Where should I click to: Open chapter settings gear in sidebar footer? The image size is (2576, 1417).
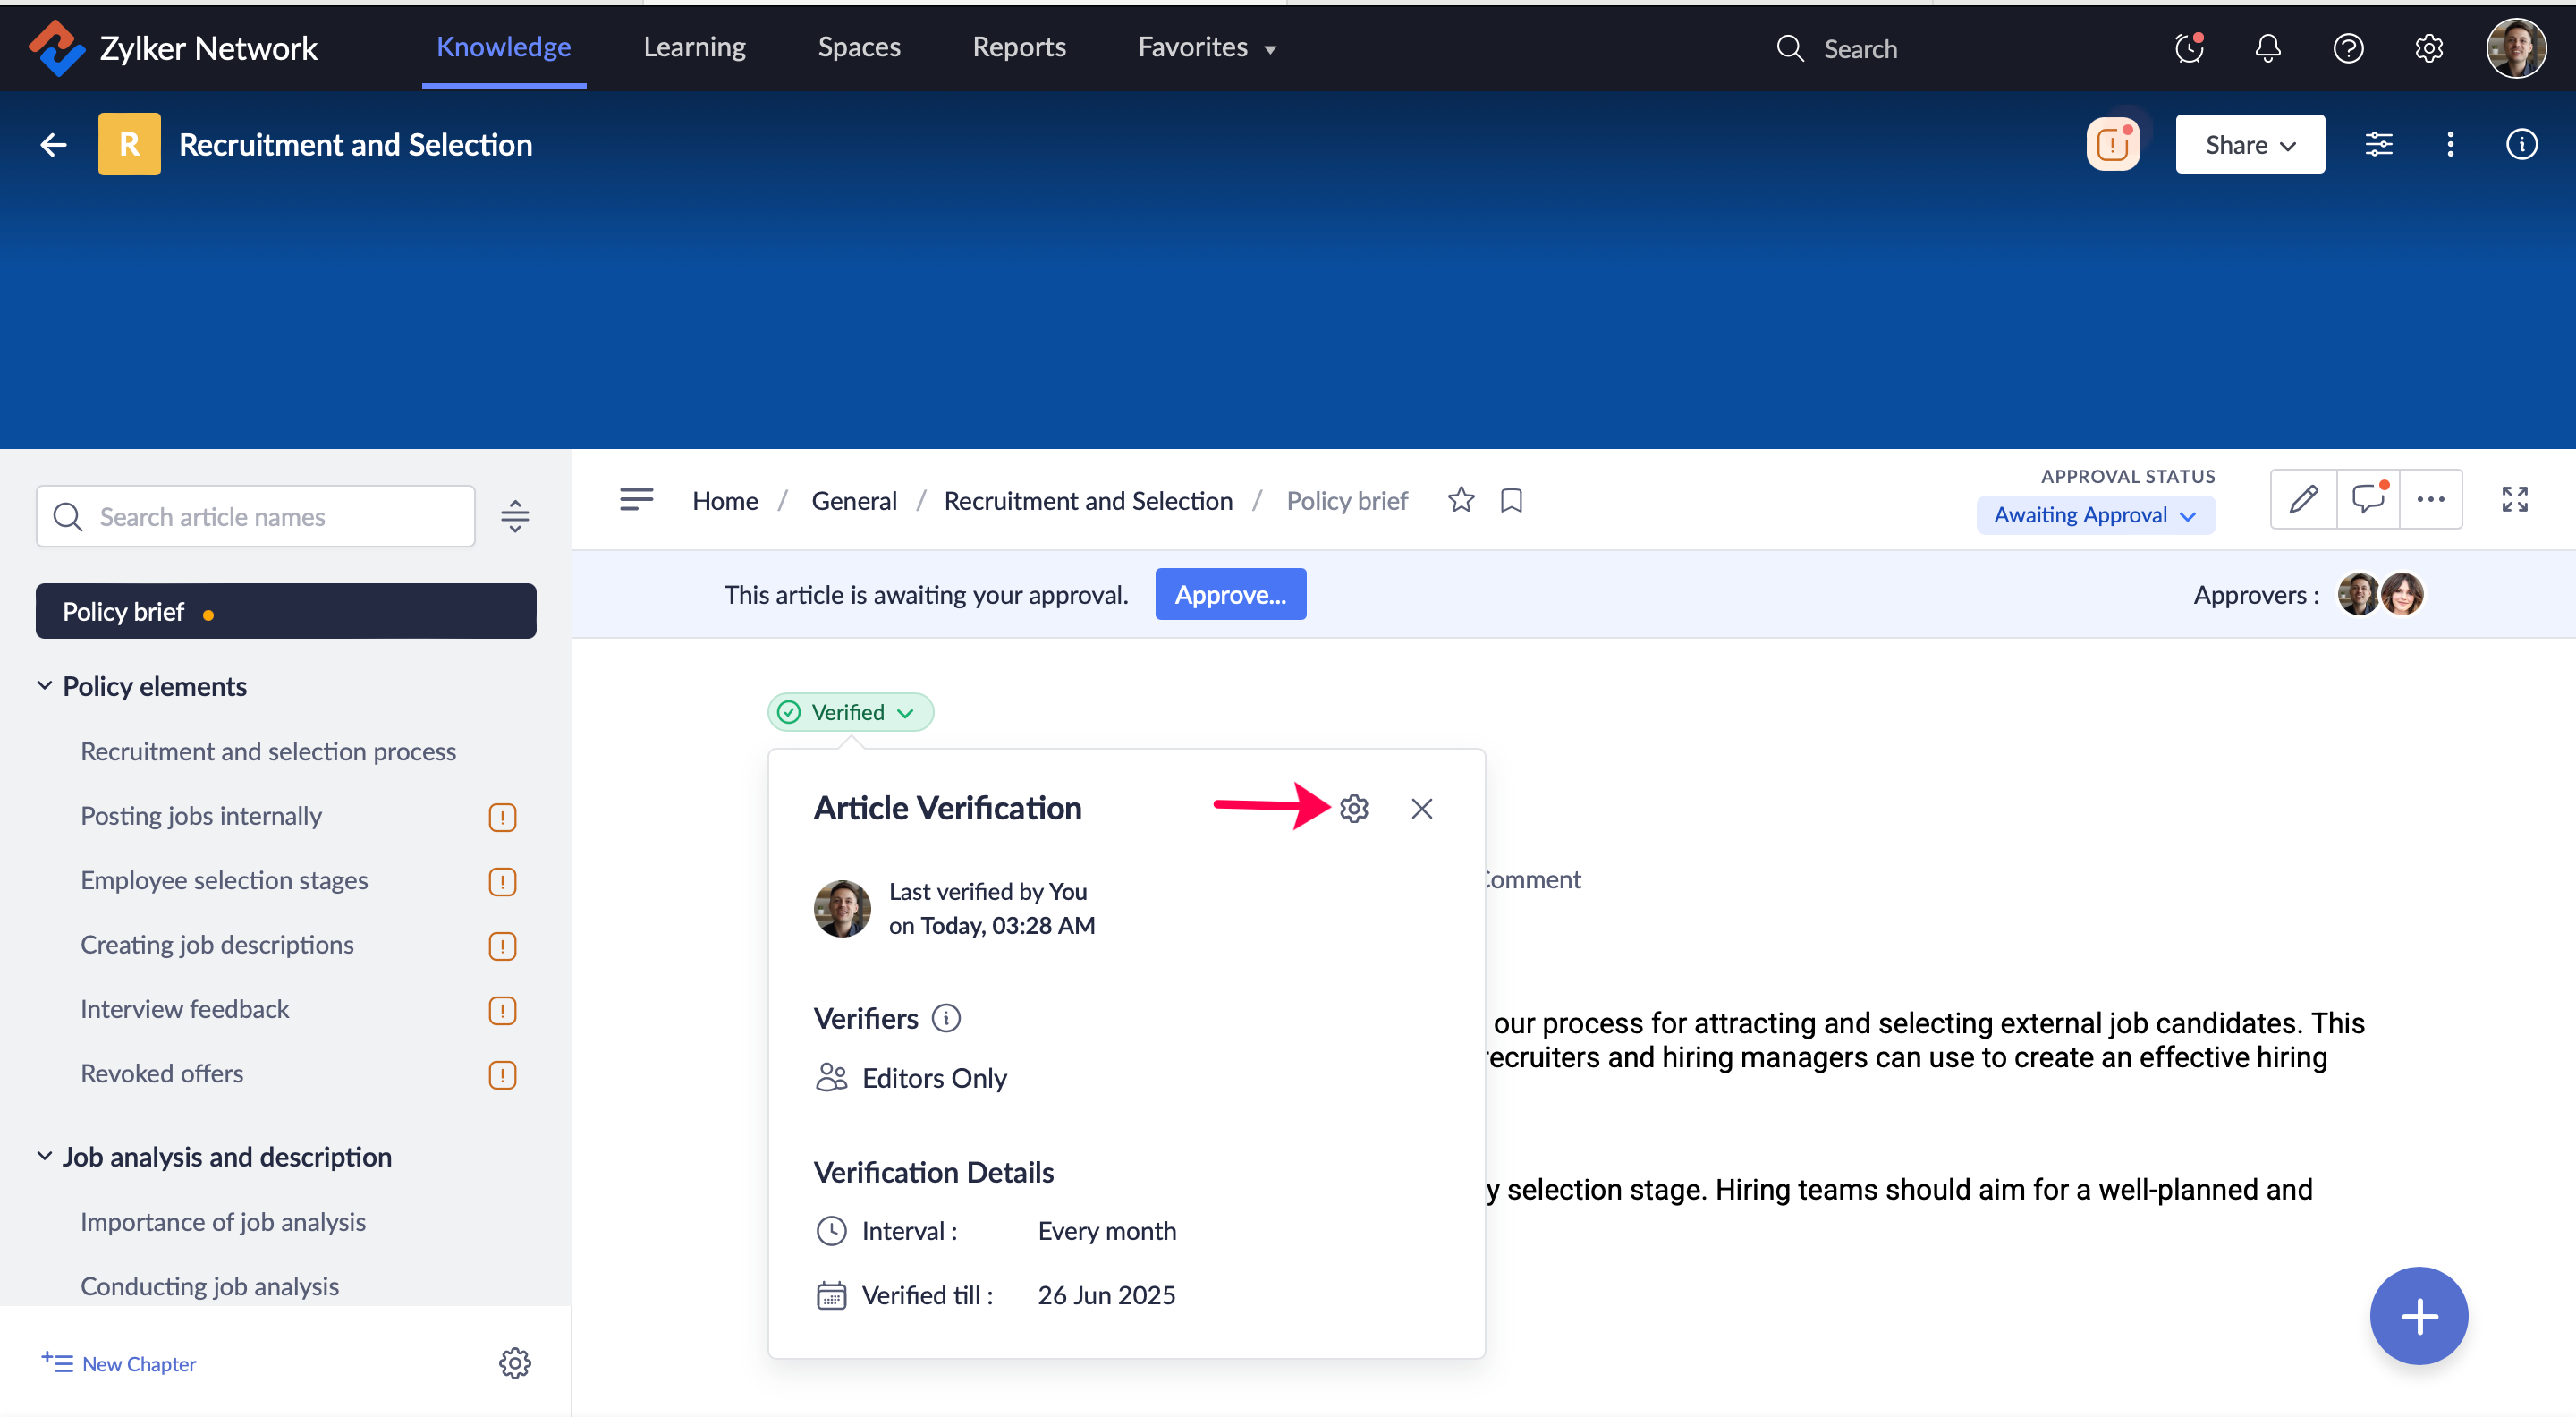pyautogui.click(x=514, y=1363)
